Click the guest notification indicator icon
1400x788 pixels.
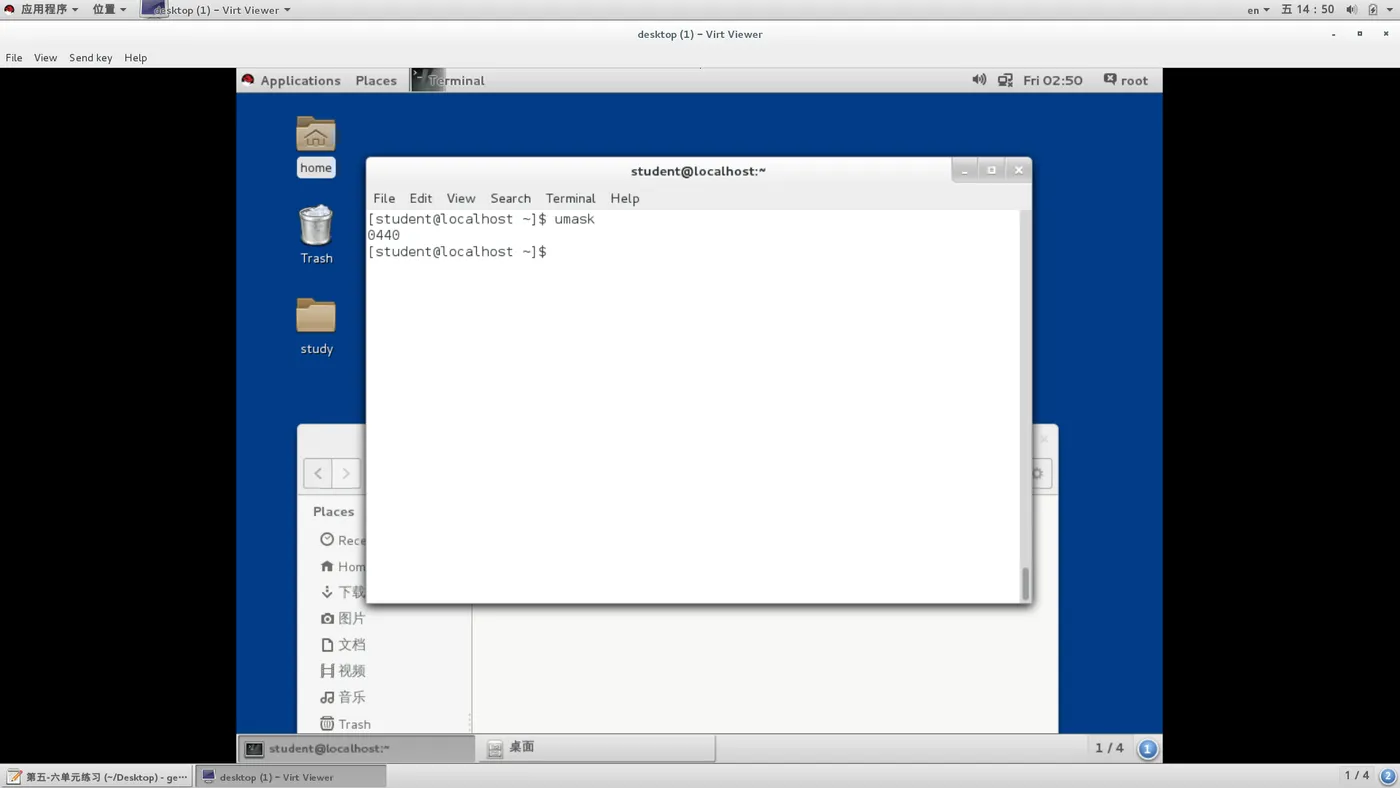coord(1147,748)
